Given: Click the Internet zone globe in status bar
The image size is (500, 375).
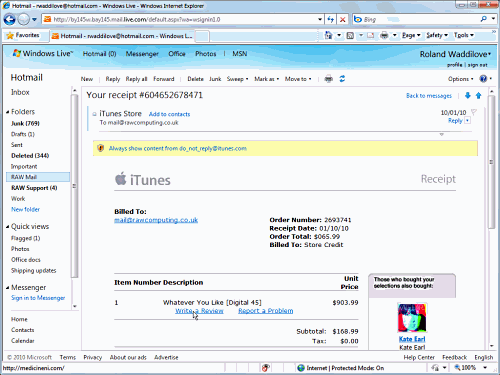Looking at the screenshot, I should click(x=301, y=368).
